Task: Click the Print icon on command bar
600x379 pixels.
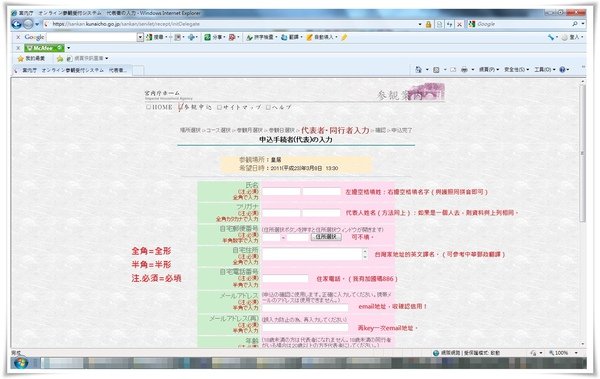Action: pos(464,70)
